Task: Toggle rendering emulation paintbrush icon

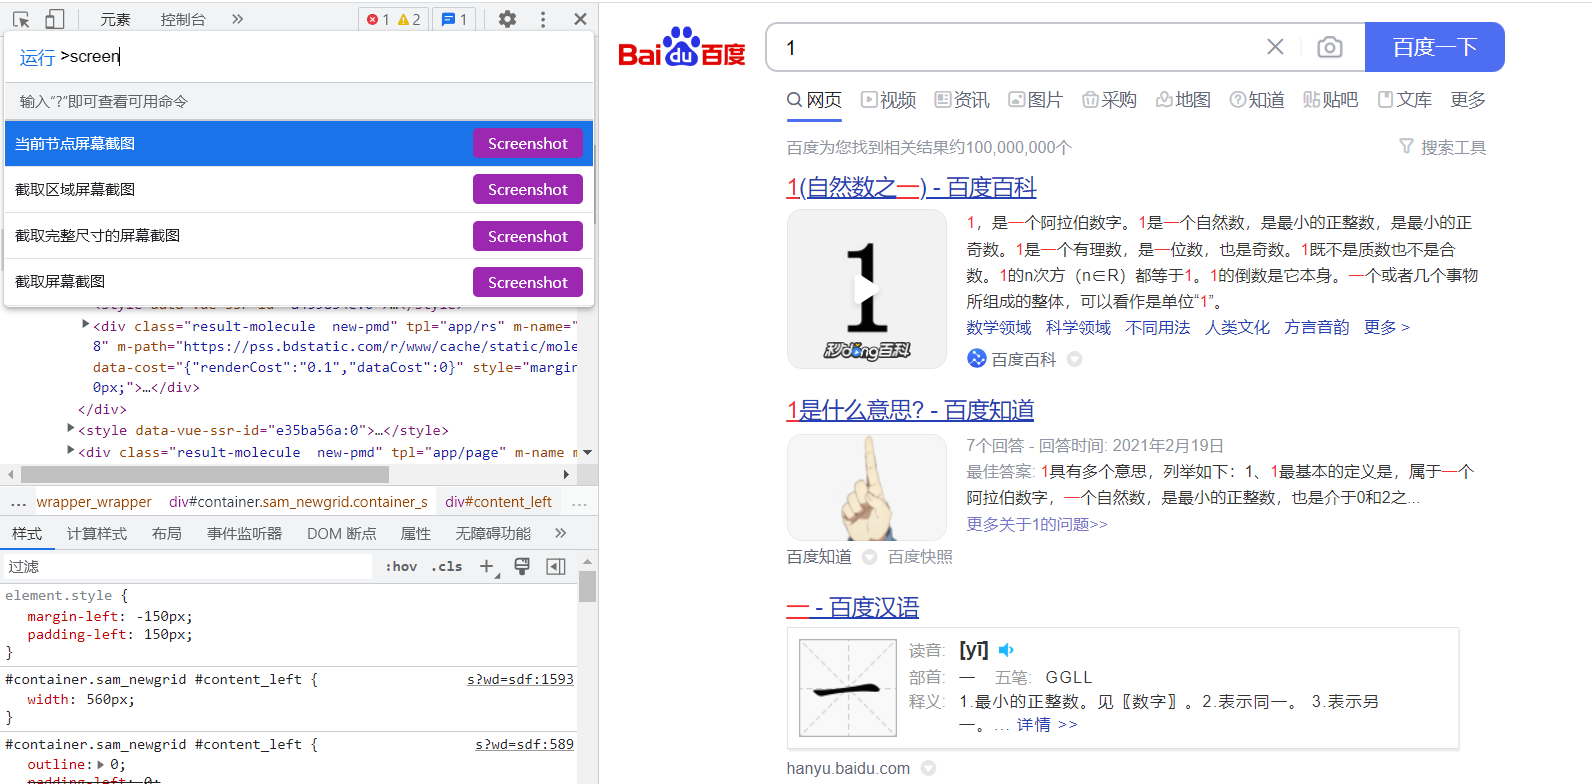Action: pyautogui.click(x=521, y=566)
